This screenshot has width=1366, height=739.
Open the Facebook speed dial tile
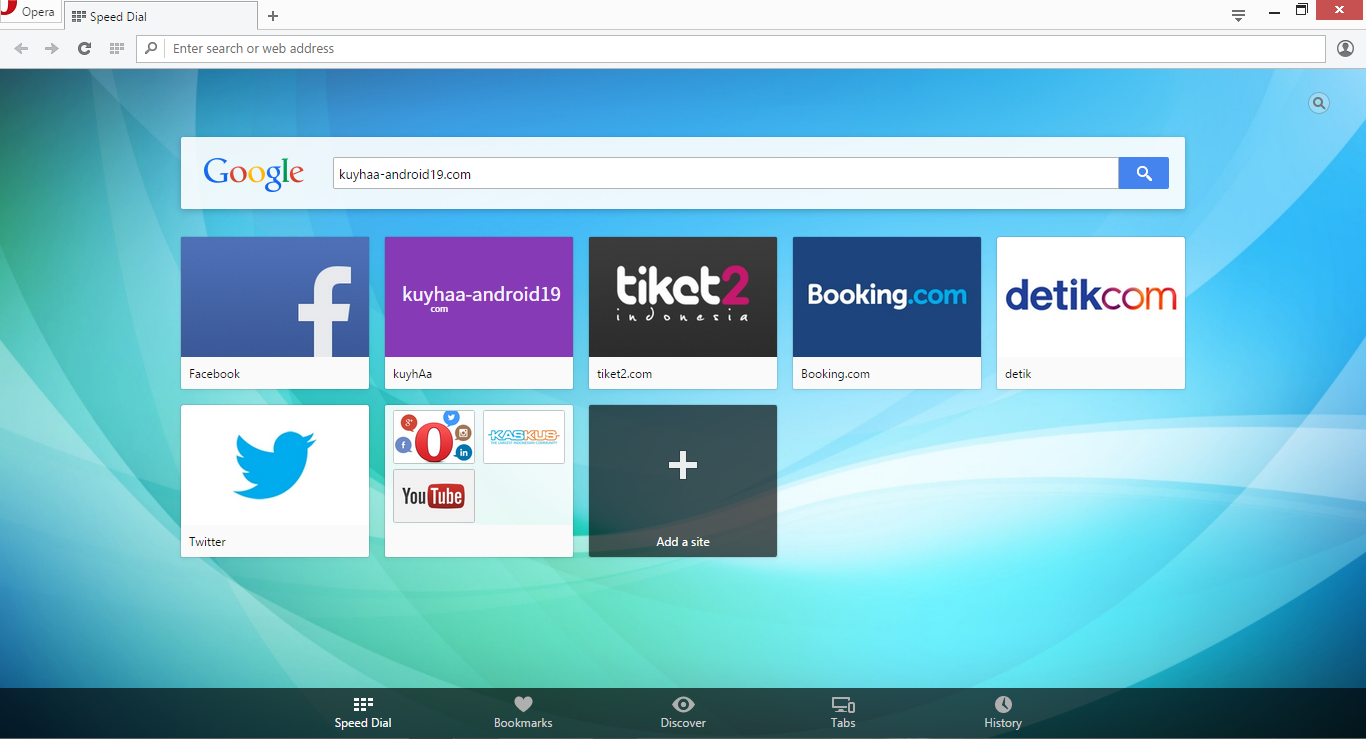[x=275, y=312]
